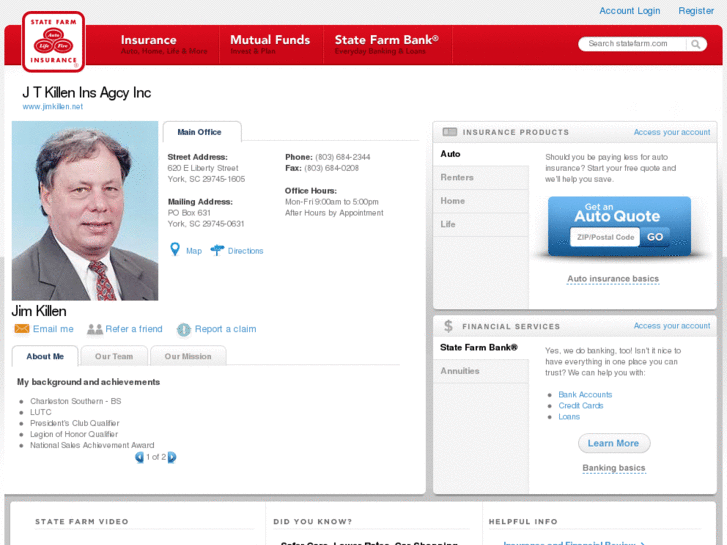Open the Credit Cards link
This screenshot has width=727, height=545.
click(580, 406)
